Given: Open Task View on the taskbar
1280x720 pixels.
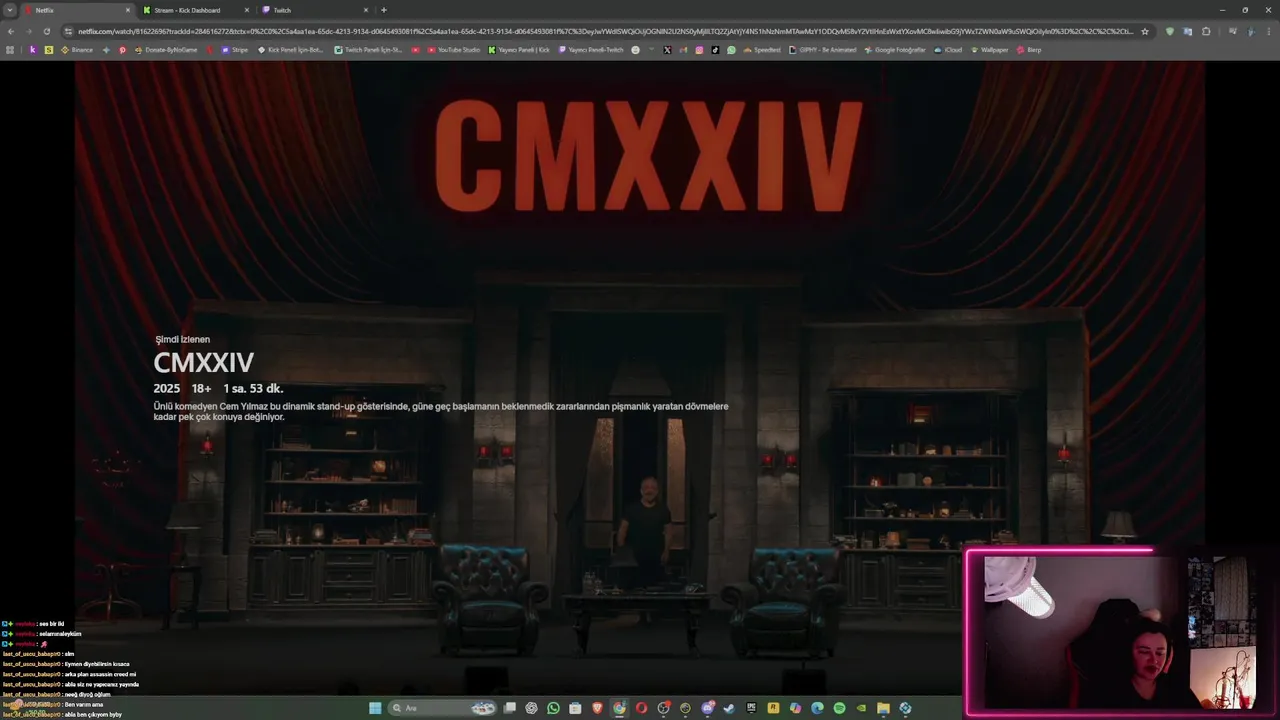Looking at the screenshot, I should tap(510, 708).
